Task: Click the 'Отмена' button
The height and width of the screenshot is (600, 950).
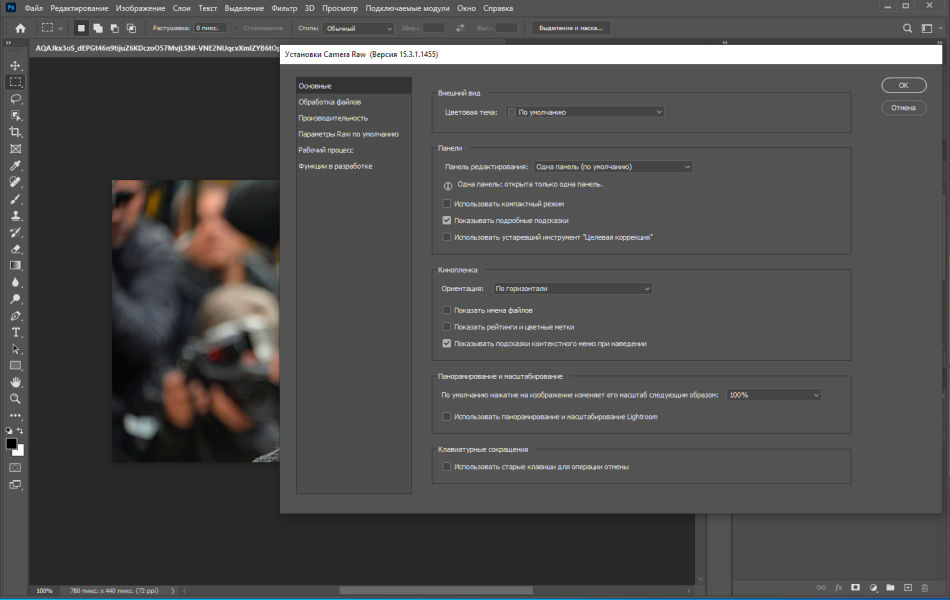Action: (x=903, y=108)
